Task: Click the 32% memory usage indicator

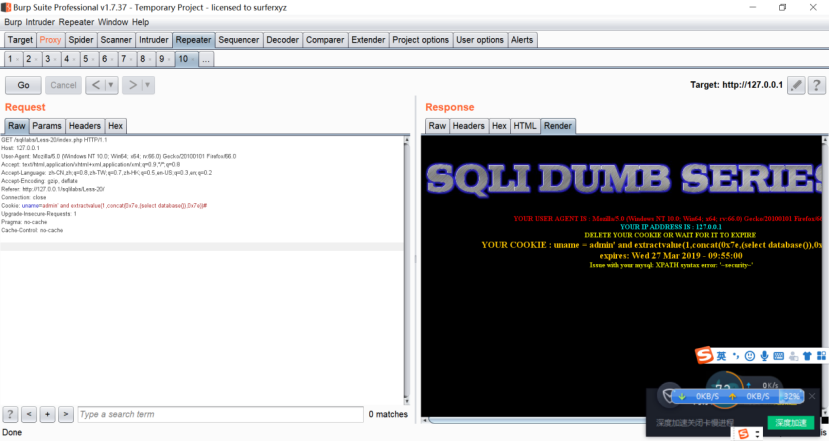Action: [792, 396]
